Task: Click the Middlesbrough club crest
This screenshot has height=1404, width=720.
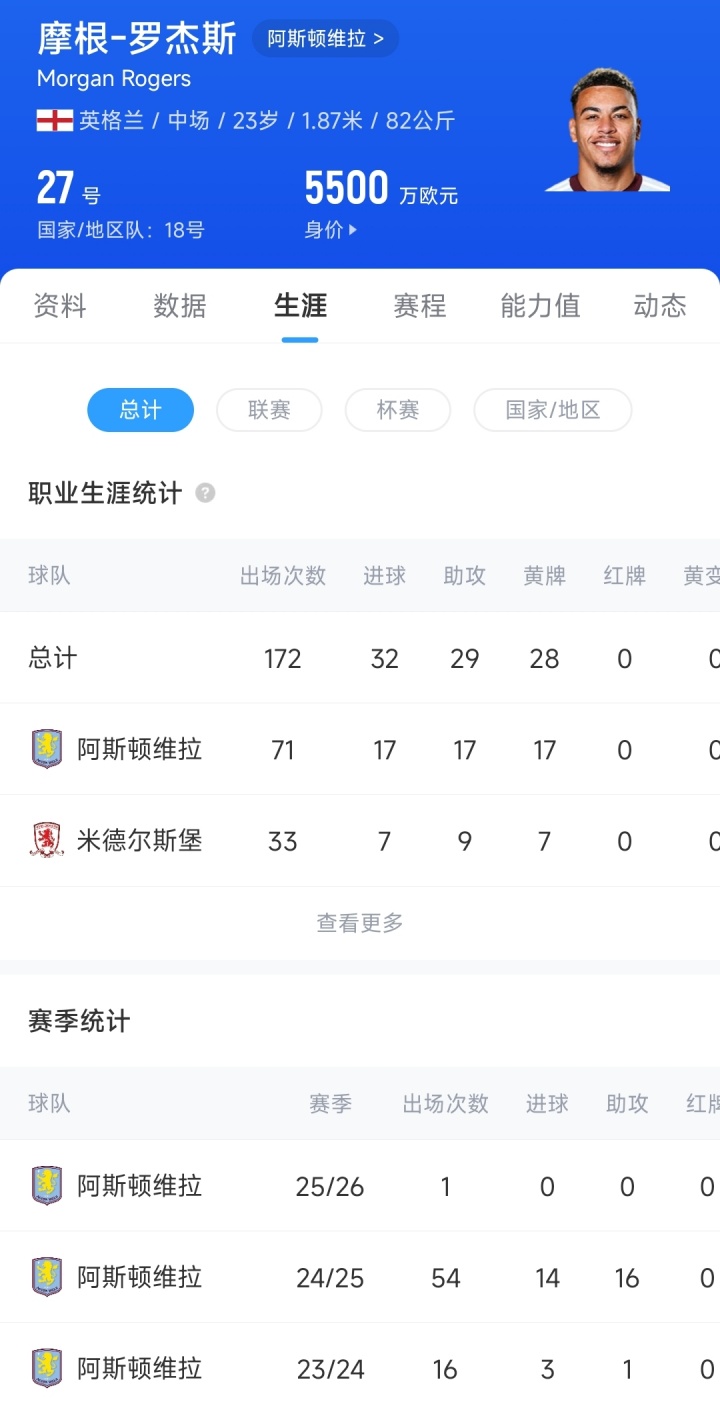Action: pyautogui.click(x=47, y=841)
